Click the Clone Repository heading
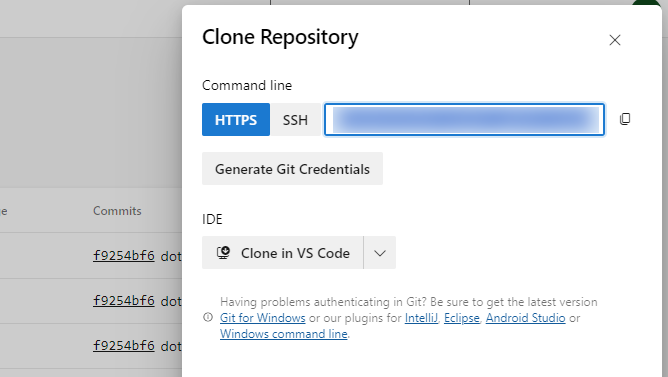The height and width of the screenshot is (377, 668). pyautogui.click(x=280, y=37)
